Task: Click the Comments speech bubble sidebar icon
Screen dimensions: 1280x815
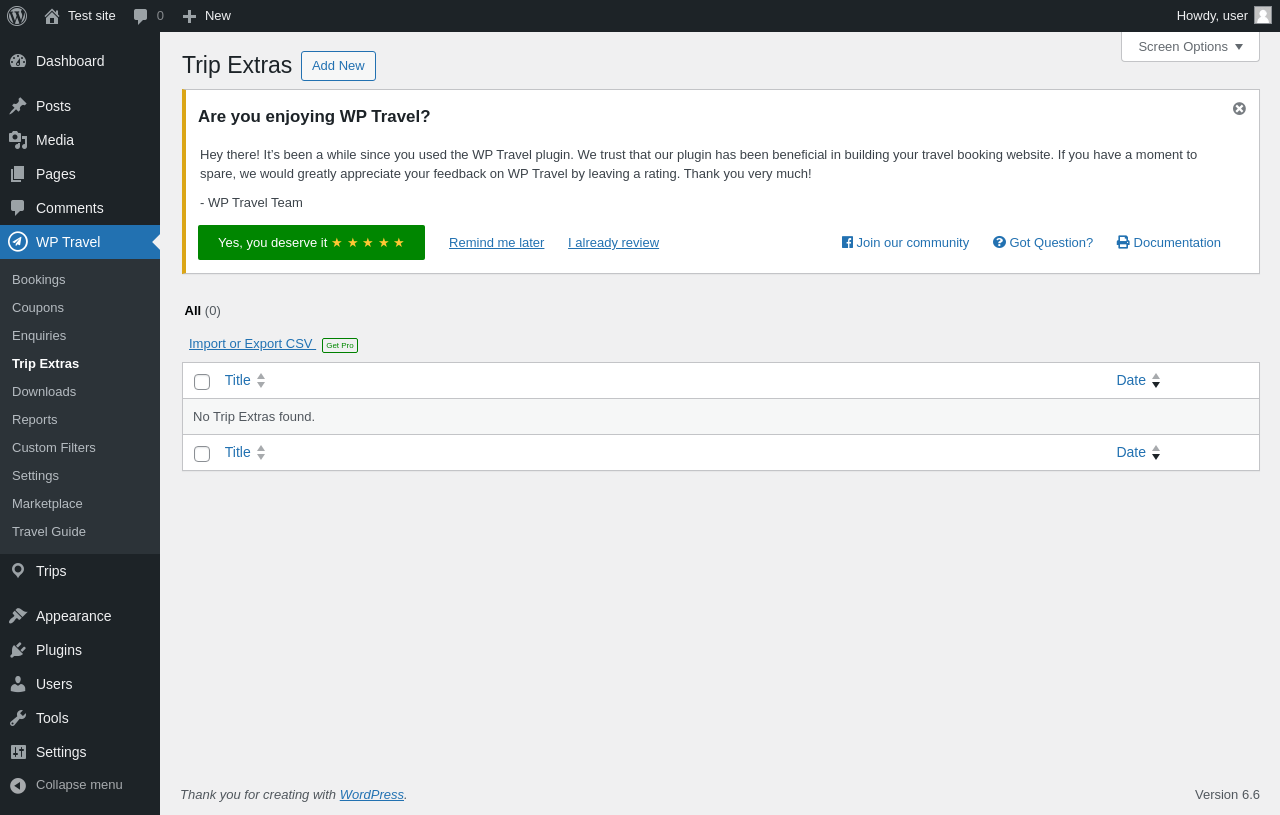Action: pos(18,208)
